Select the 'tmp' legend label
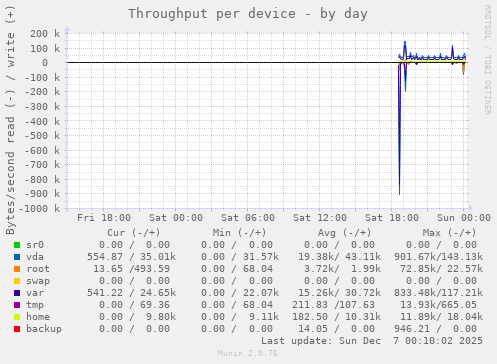This screenshot has width=497, height=364. (x=35, y=305)
